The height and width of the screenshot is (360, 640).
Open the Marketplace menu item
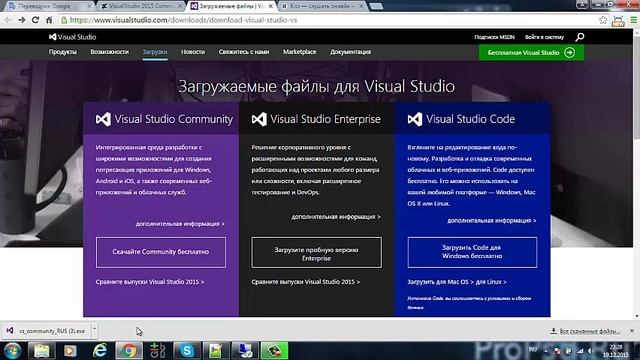click(300, 52)
